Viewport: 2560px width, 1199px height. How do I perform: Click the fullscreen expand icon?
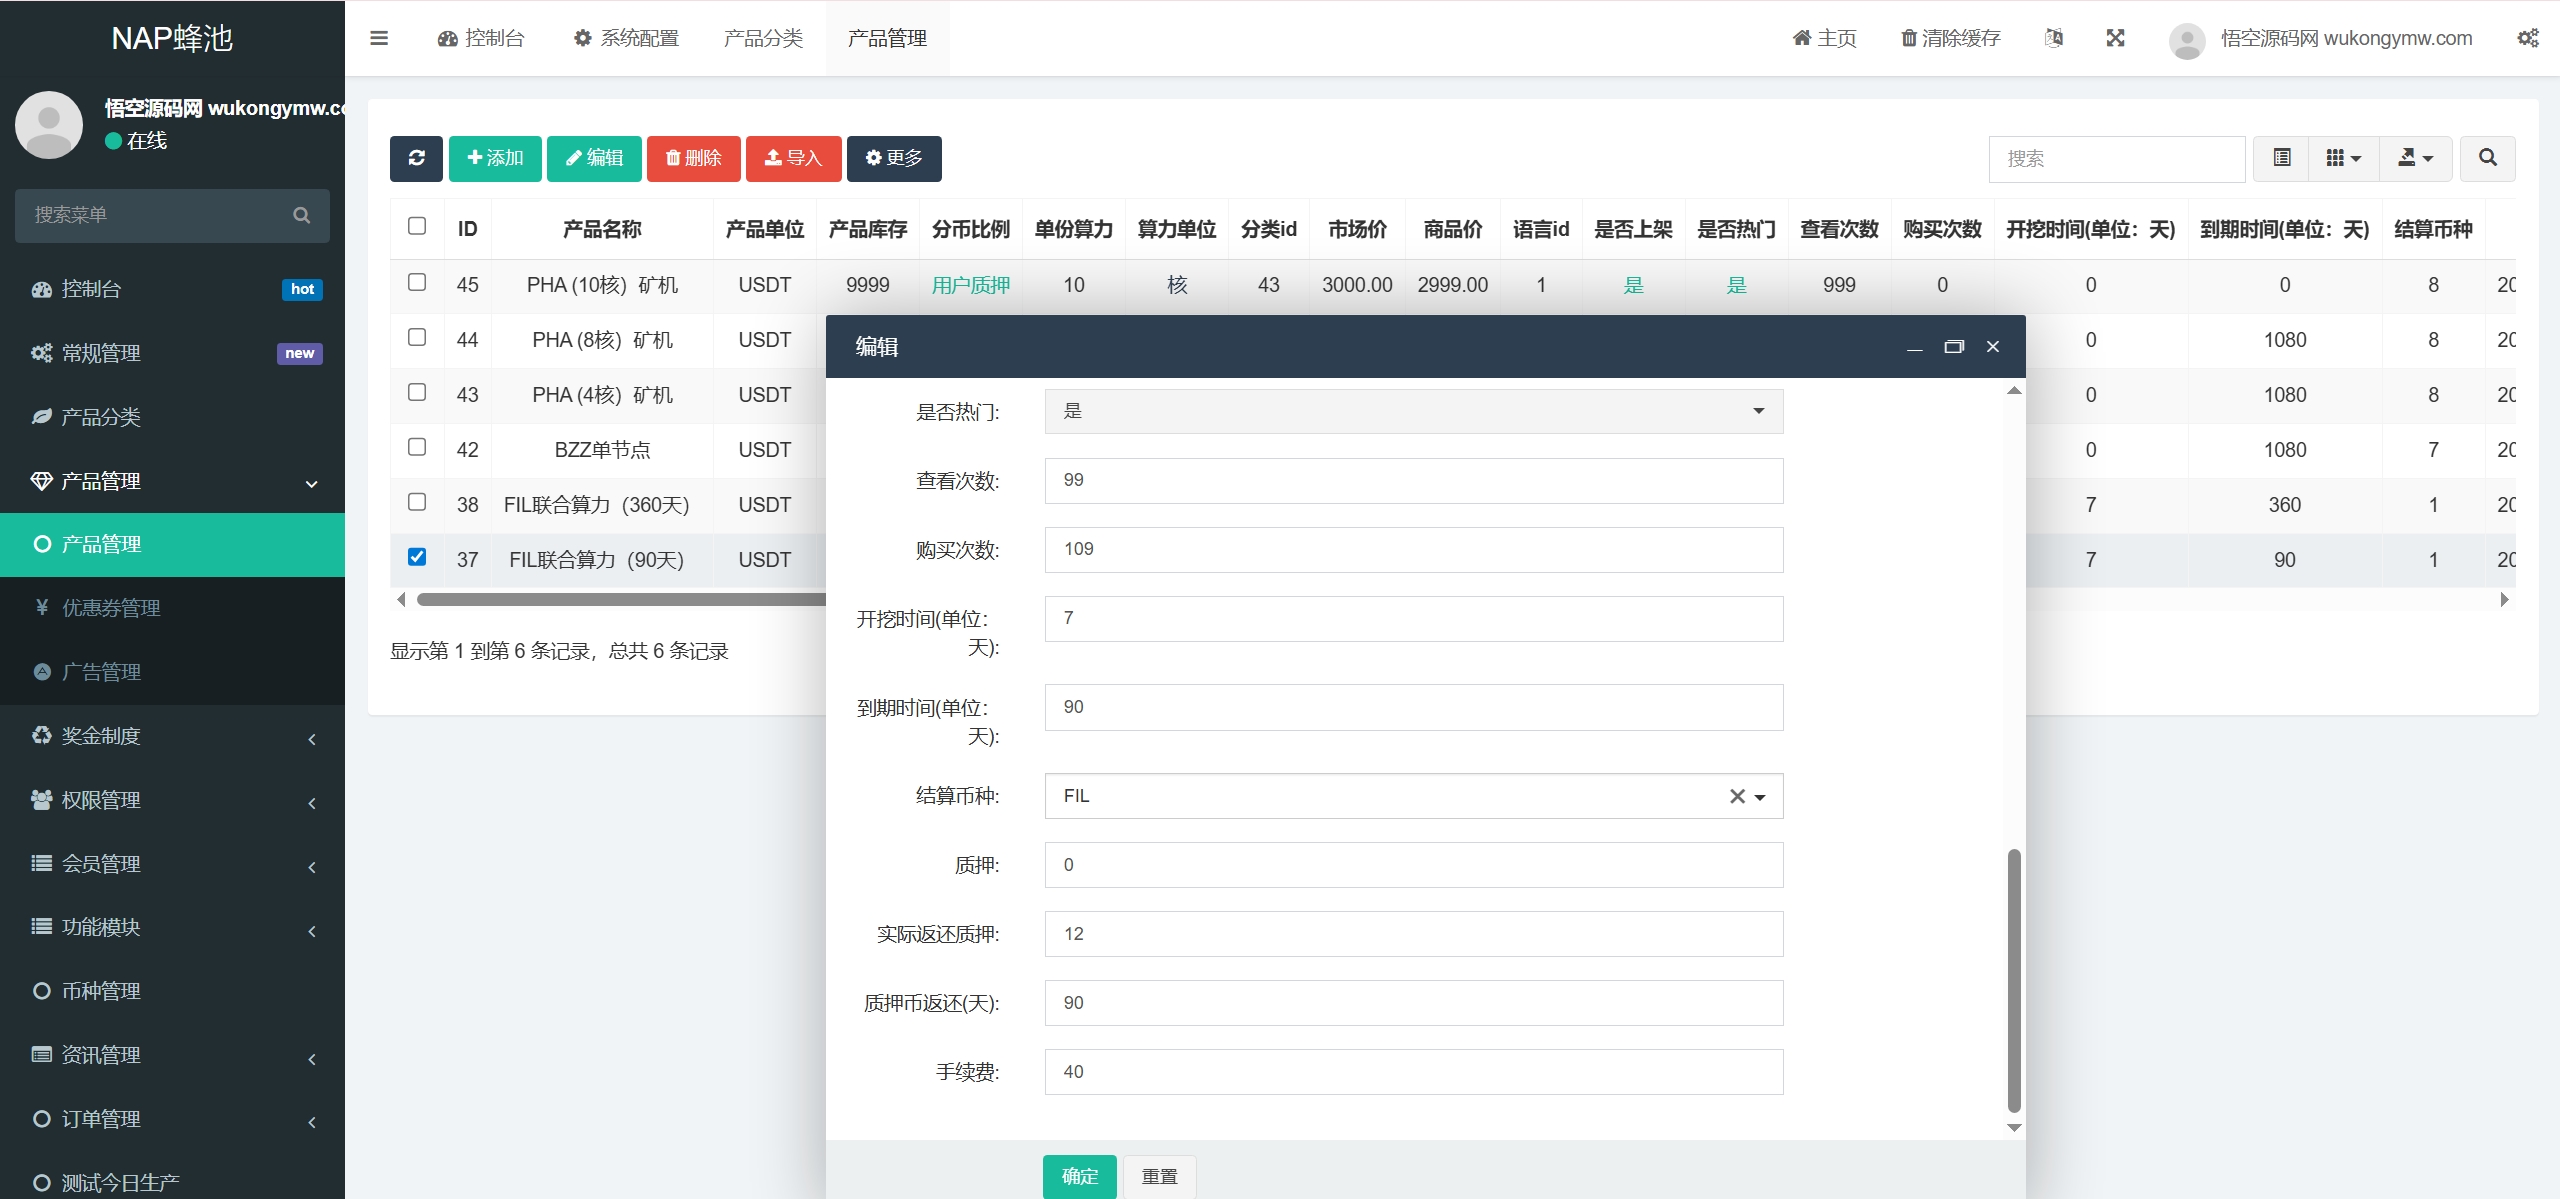[x=2115, y=38]
